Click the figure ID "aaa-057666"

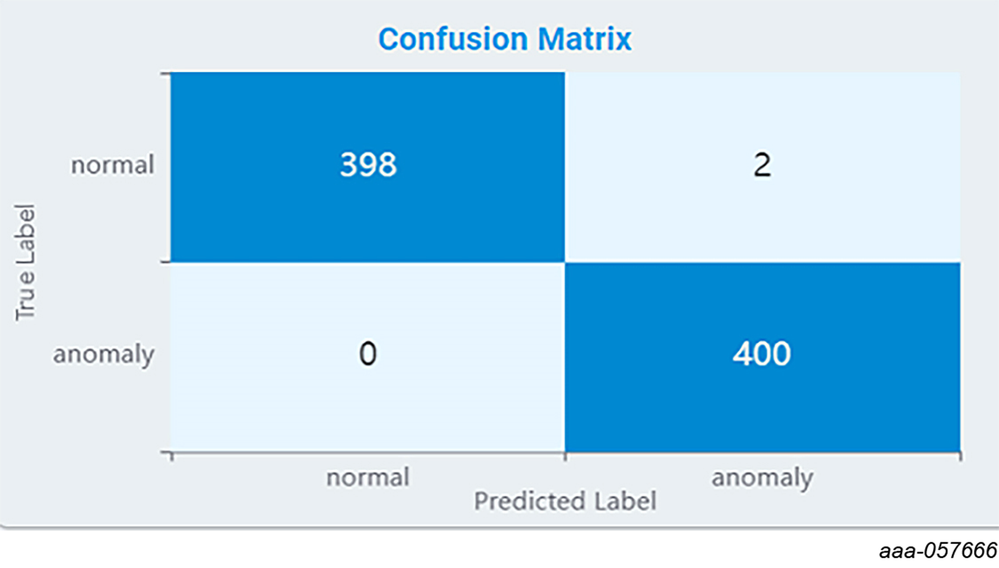click(x=938, y=549)
